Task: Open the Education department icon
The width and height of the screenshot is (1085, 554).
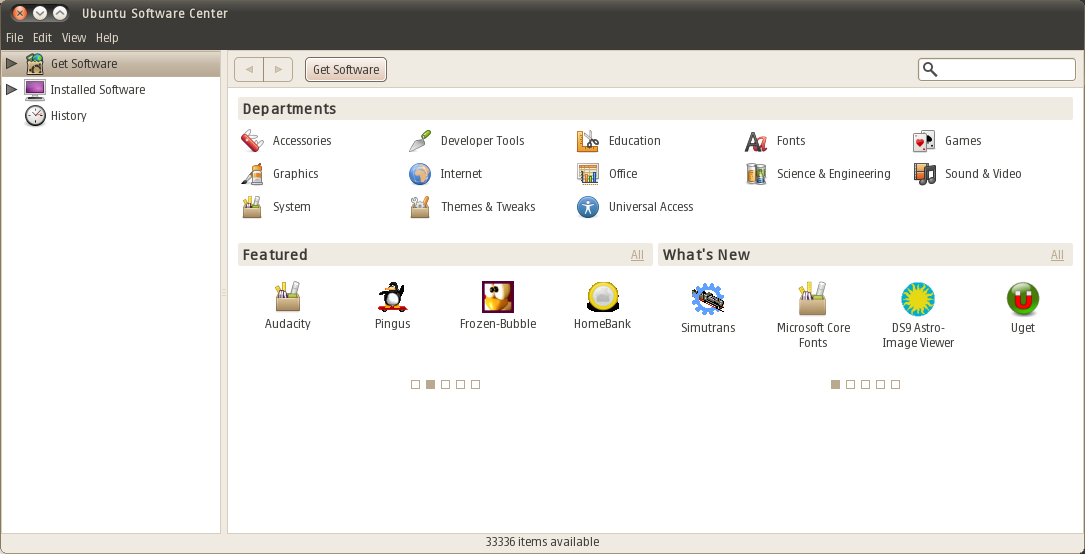Action: [x=587, y=140]
